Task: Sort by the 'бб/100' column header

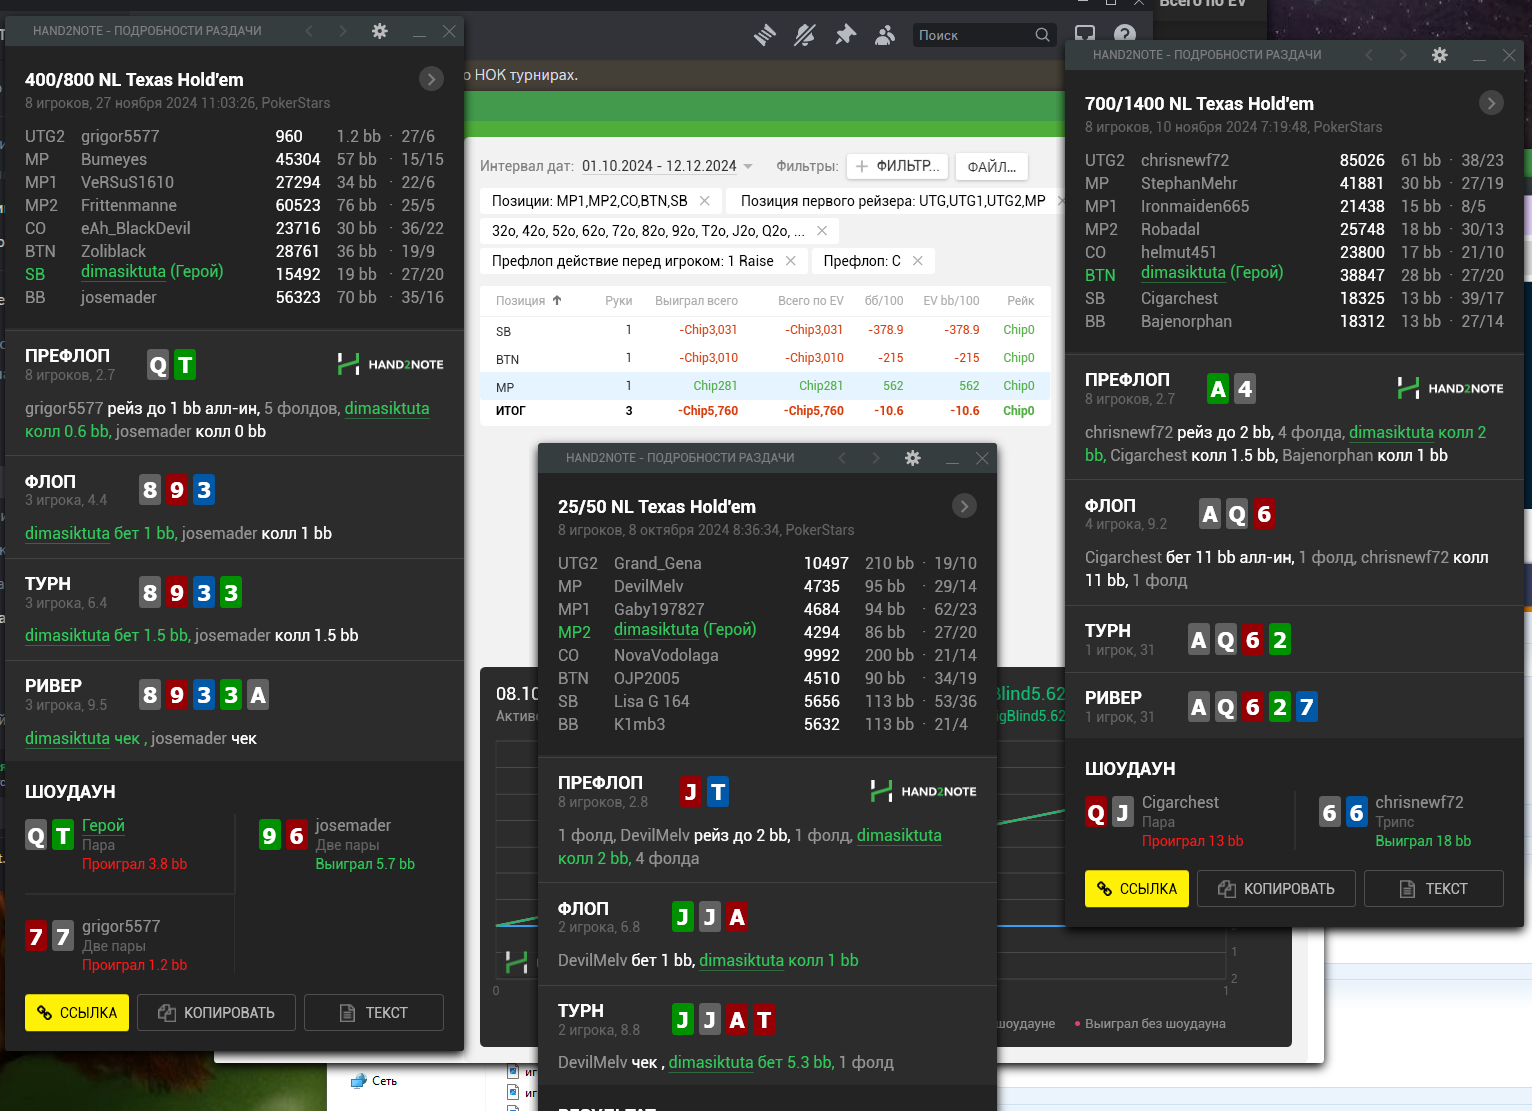Action: [884, 301]
